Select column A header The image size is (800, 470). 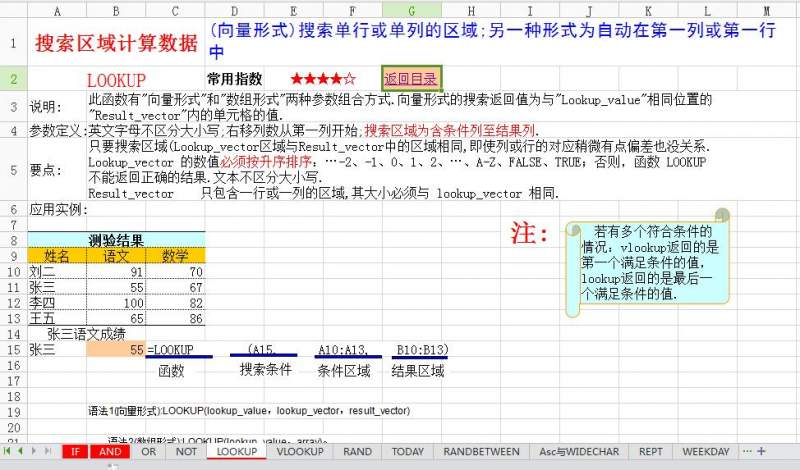[x=57, y=11]
